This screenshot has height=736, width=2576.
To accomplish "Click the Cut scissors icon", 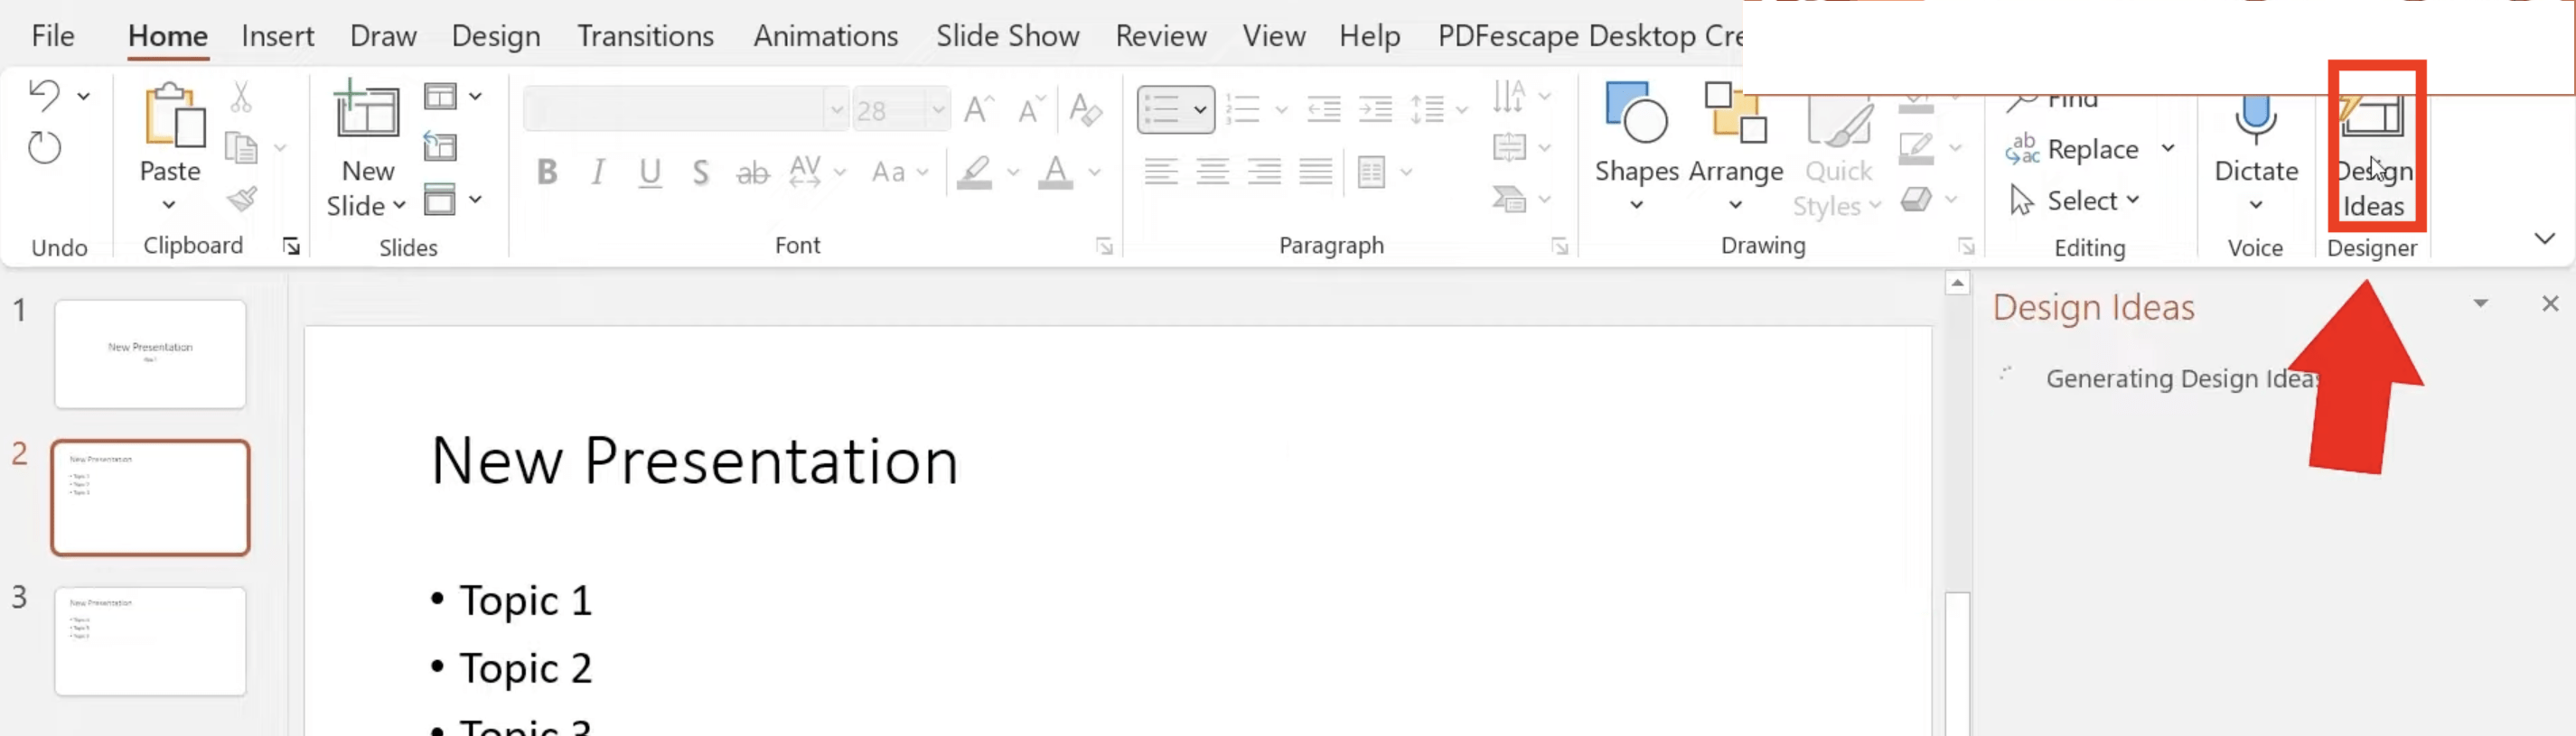I will pyautogui.click(x=241, y=97).
